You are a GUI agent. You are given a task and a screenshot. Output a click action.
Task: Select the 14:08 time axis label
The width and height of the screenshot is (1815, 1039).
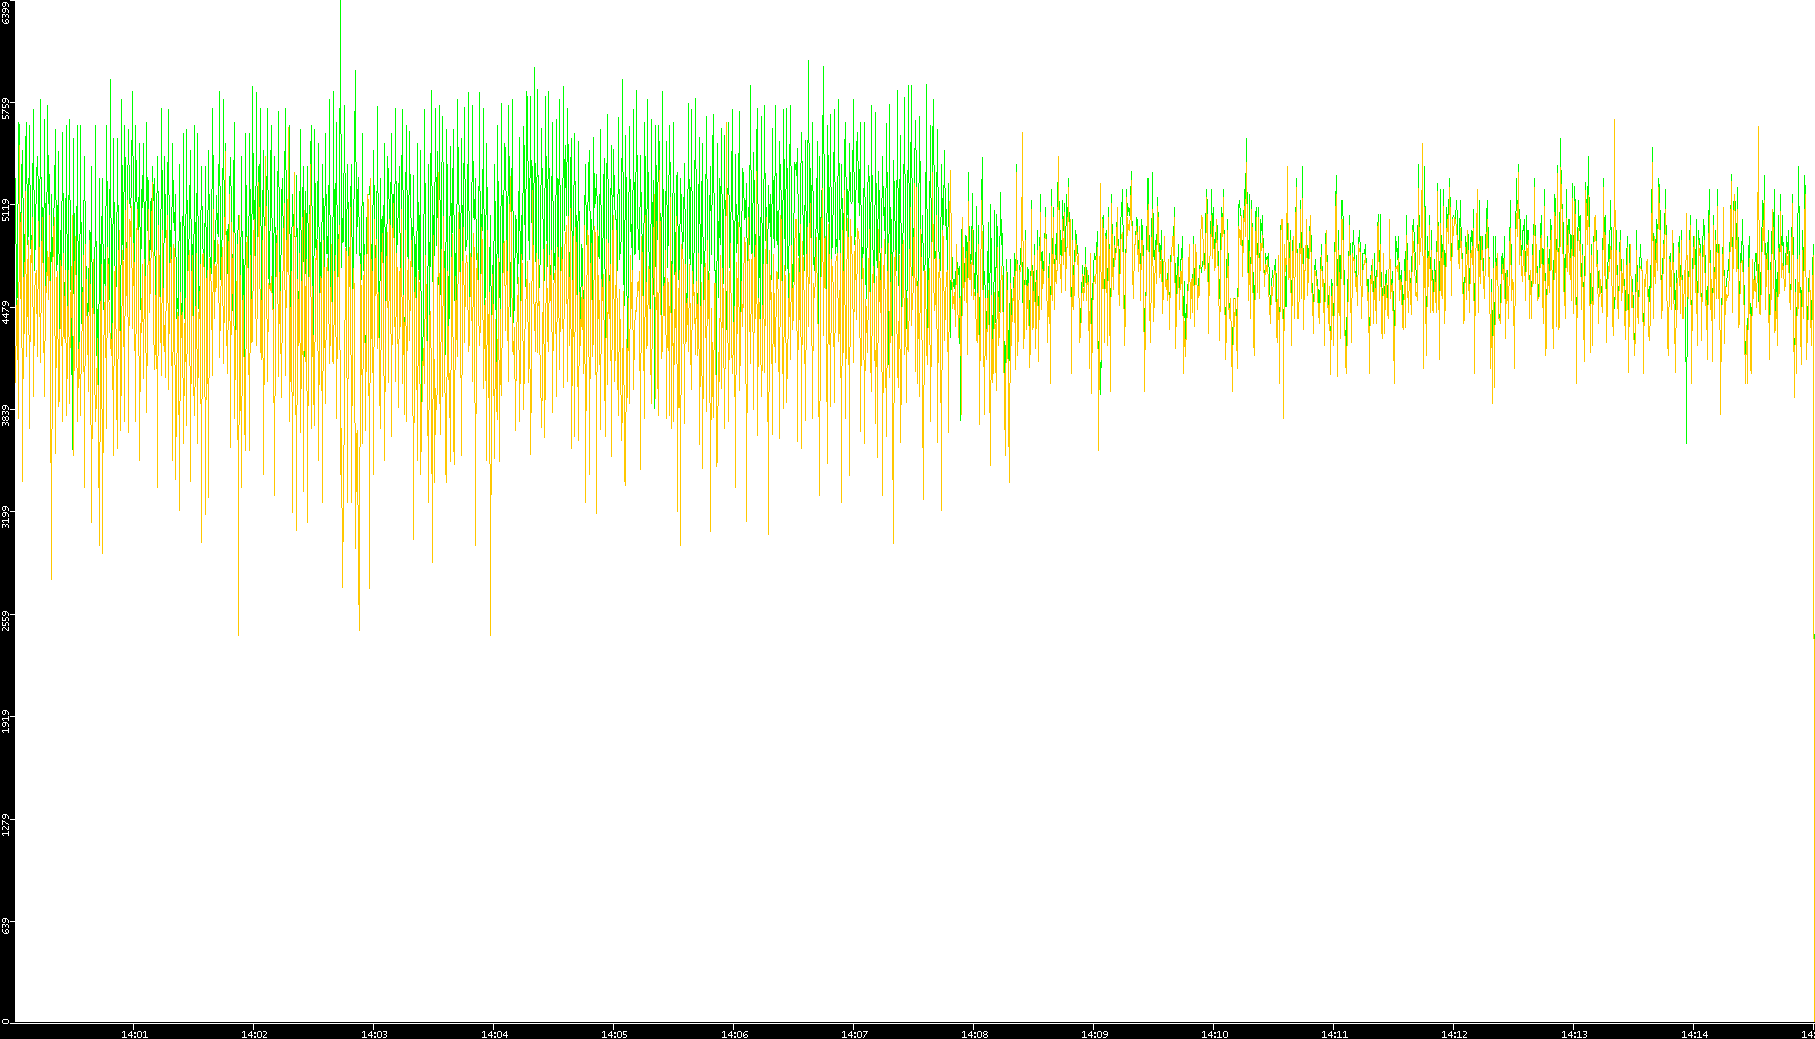click(974, 1034)
